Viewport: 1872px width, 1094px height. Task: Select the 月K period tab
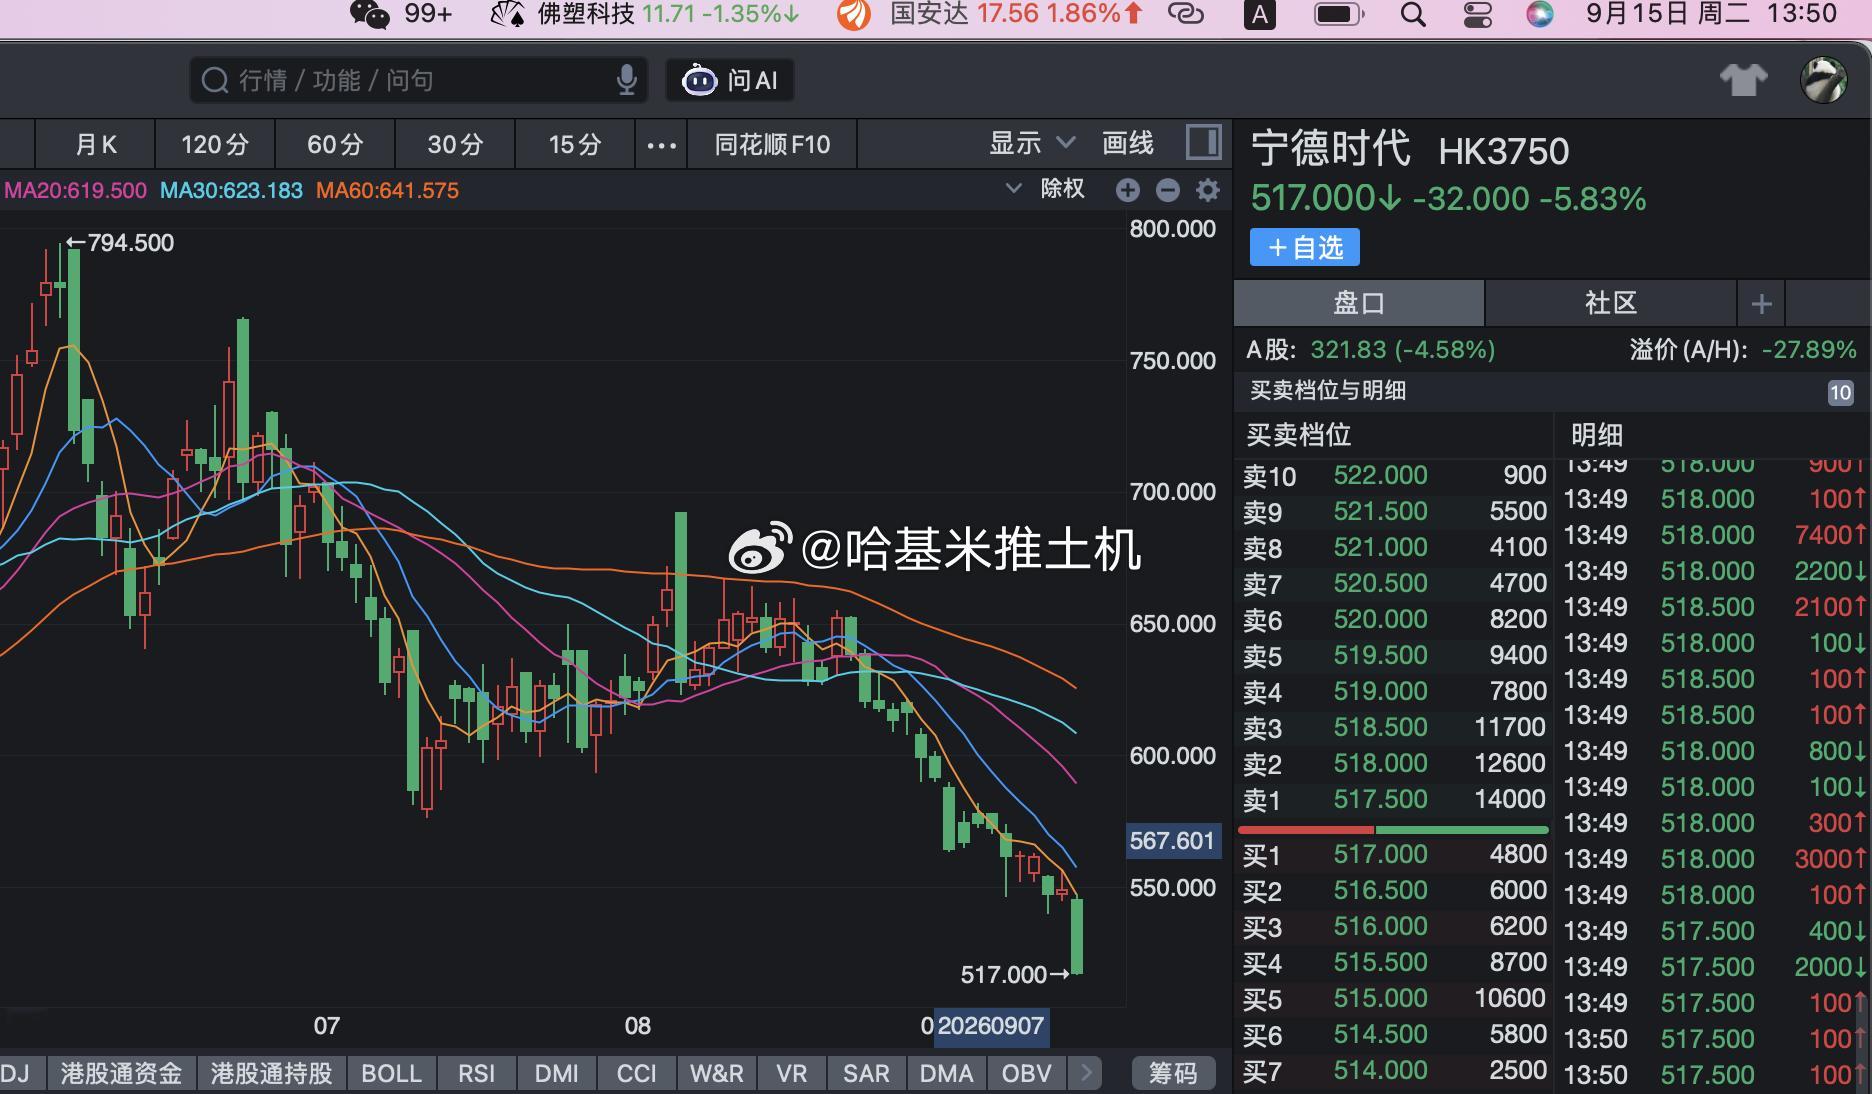pos(96,145)
